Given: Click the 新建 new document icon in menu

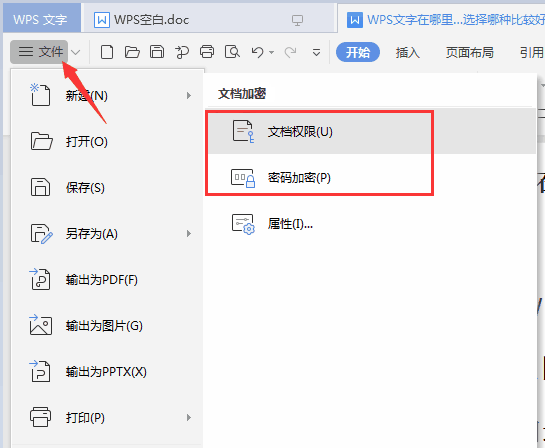Looking at the screenshot, I should tap(40, 95).
